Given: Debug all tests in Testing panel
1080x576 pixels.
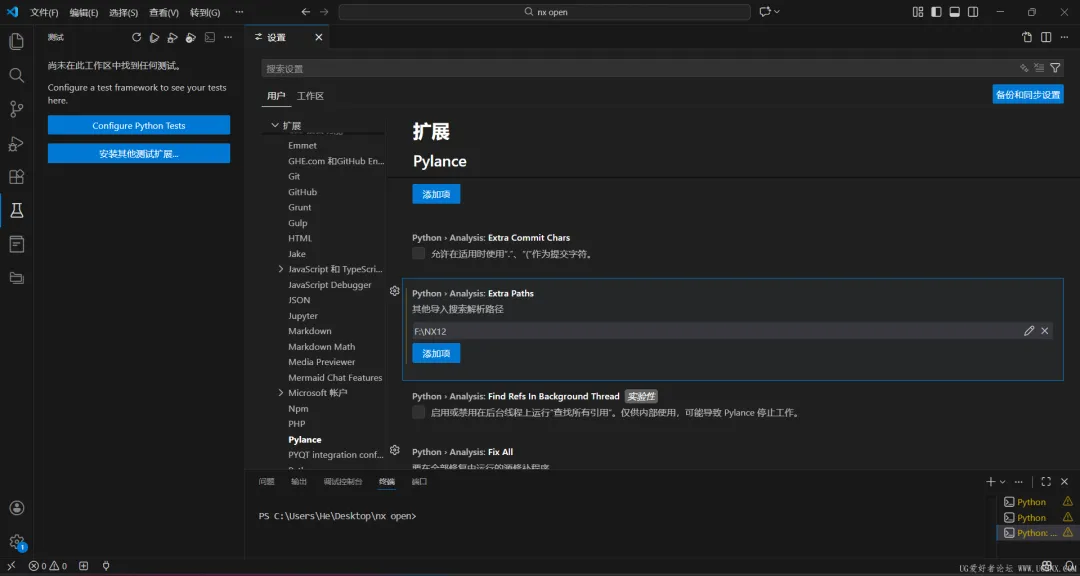Looking at the screenshot, I should click(173, 37).
